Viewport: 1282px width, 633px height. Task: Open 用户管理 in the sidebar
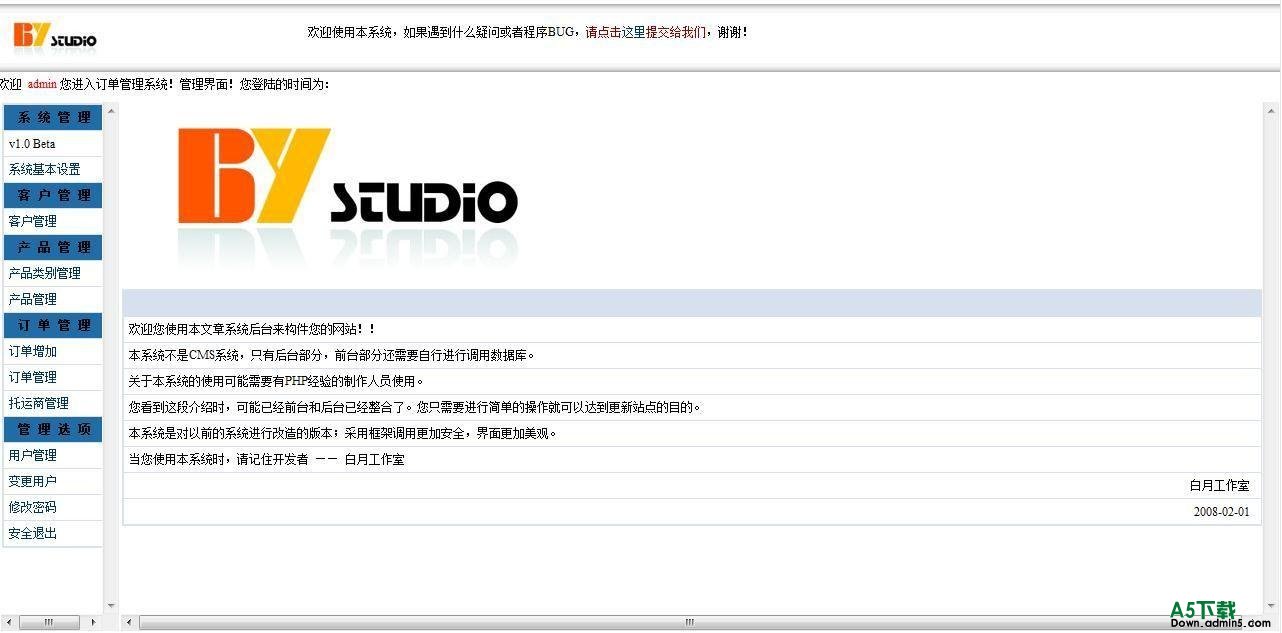click(32, 456)
